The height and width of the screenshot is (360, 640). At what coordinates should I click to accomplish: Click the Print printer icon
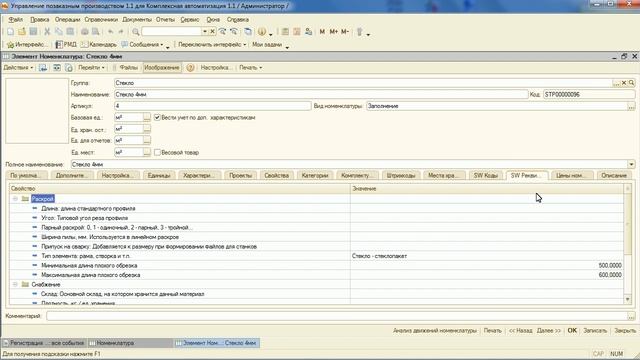point(84,31)
